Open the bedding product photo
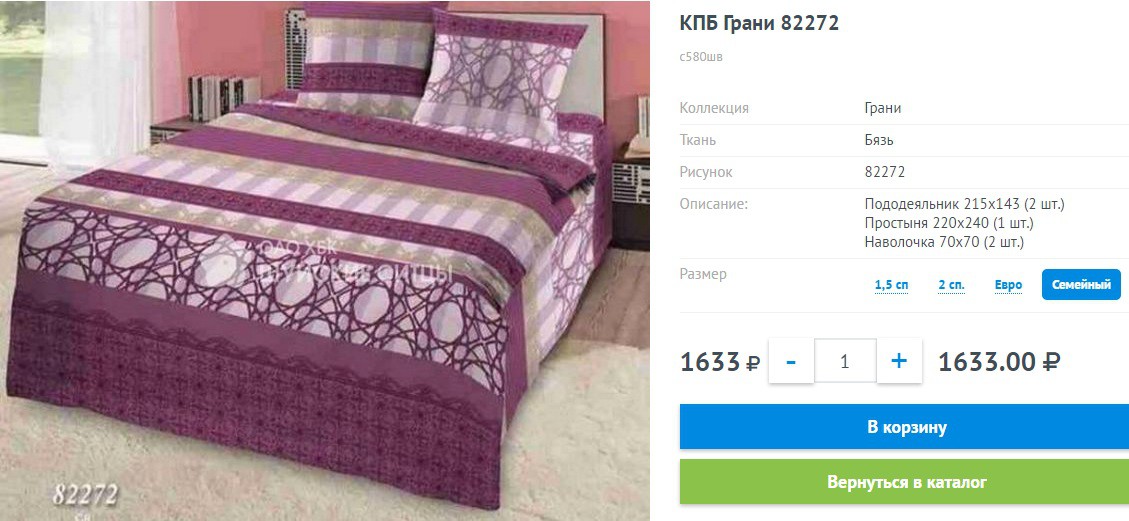This screenshot has width=1129, height=521. click(x=325, y=260)
